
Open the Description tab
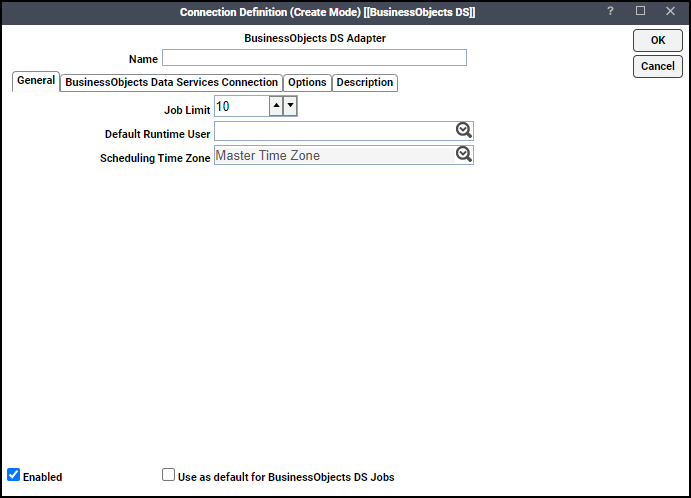pos(364,82)
